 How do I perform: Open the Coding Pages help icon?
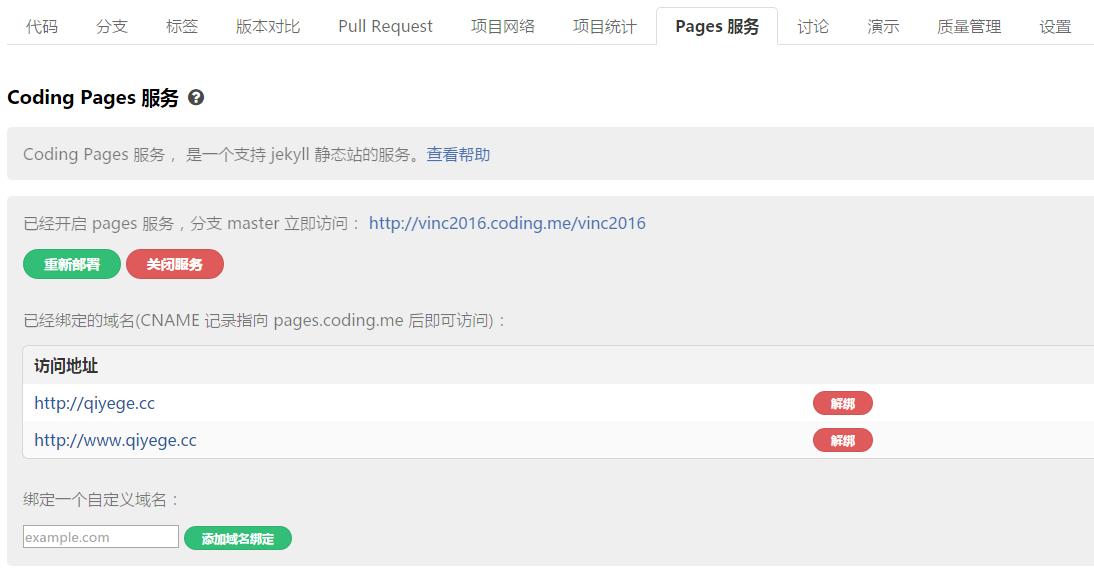point(197,97)
